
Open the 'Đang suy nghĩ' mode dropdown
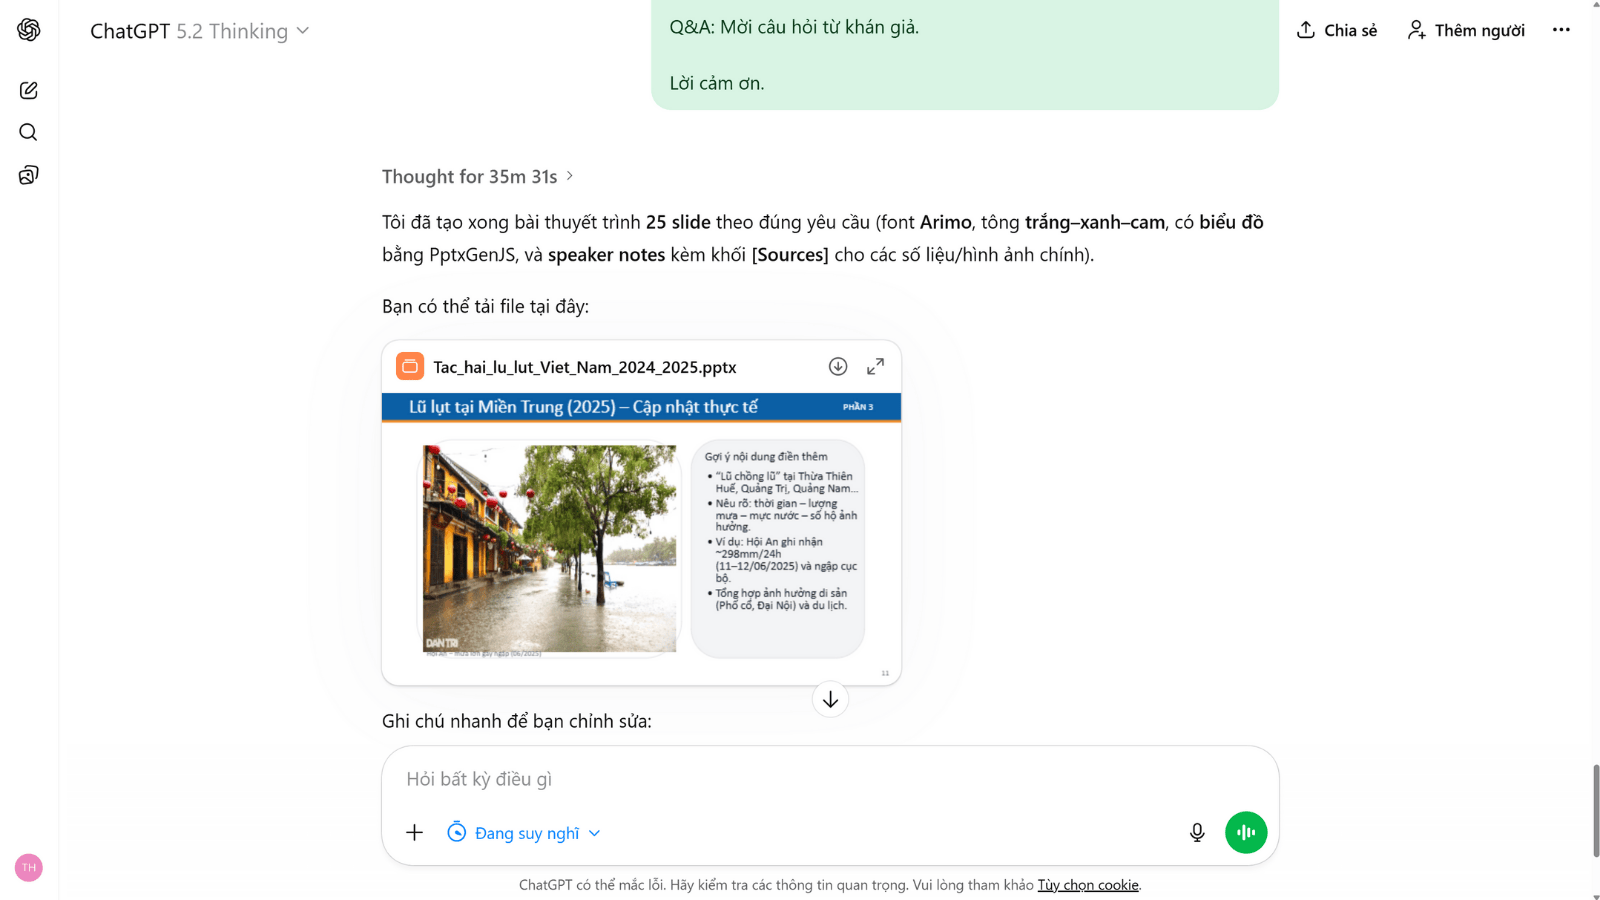[x=525, y=833]
